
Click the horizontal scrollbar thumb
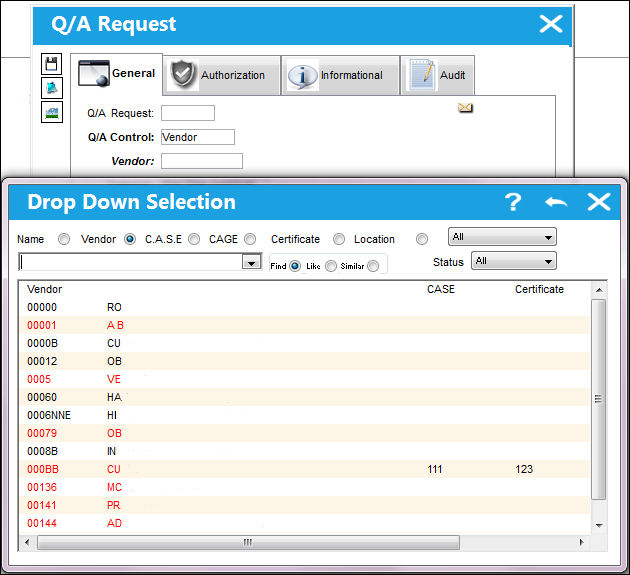point(248,542)
